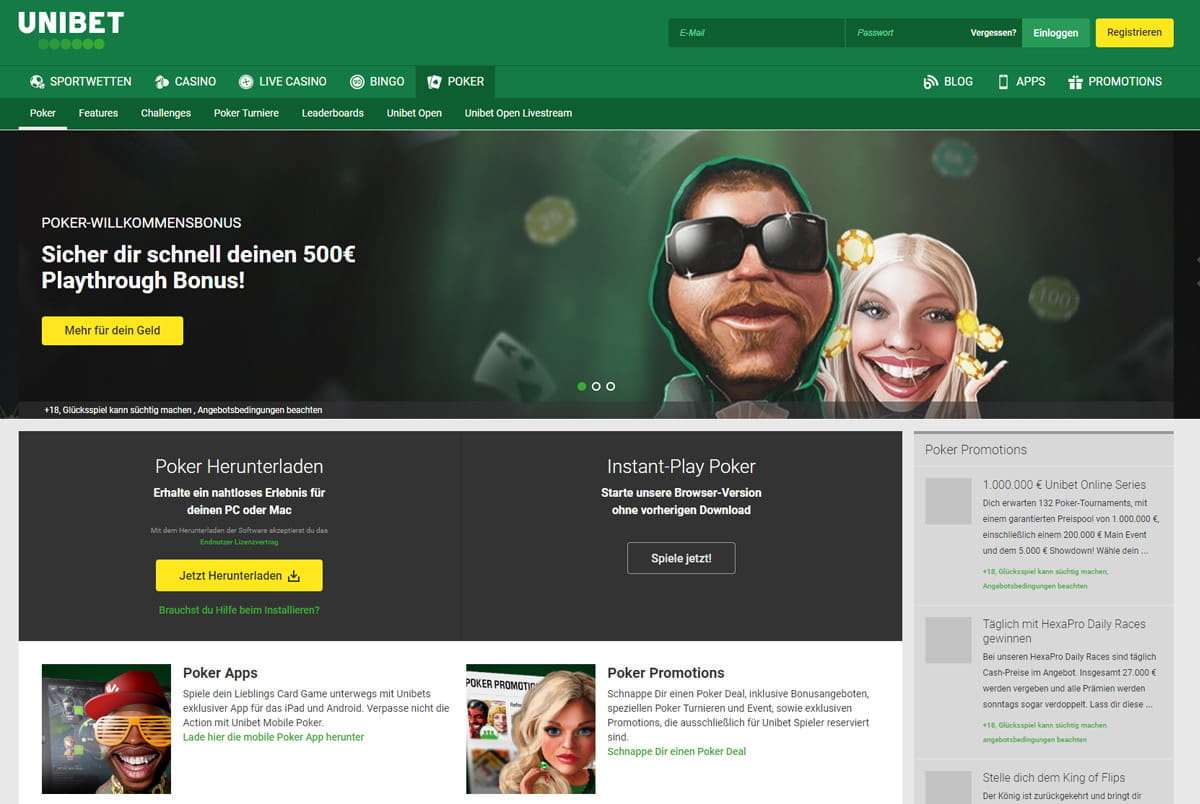Click the Bingo ball icon

pos(357,82)
